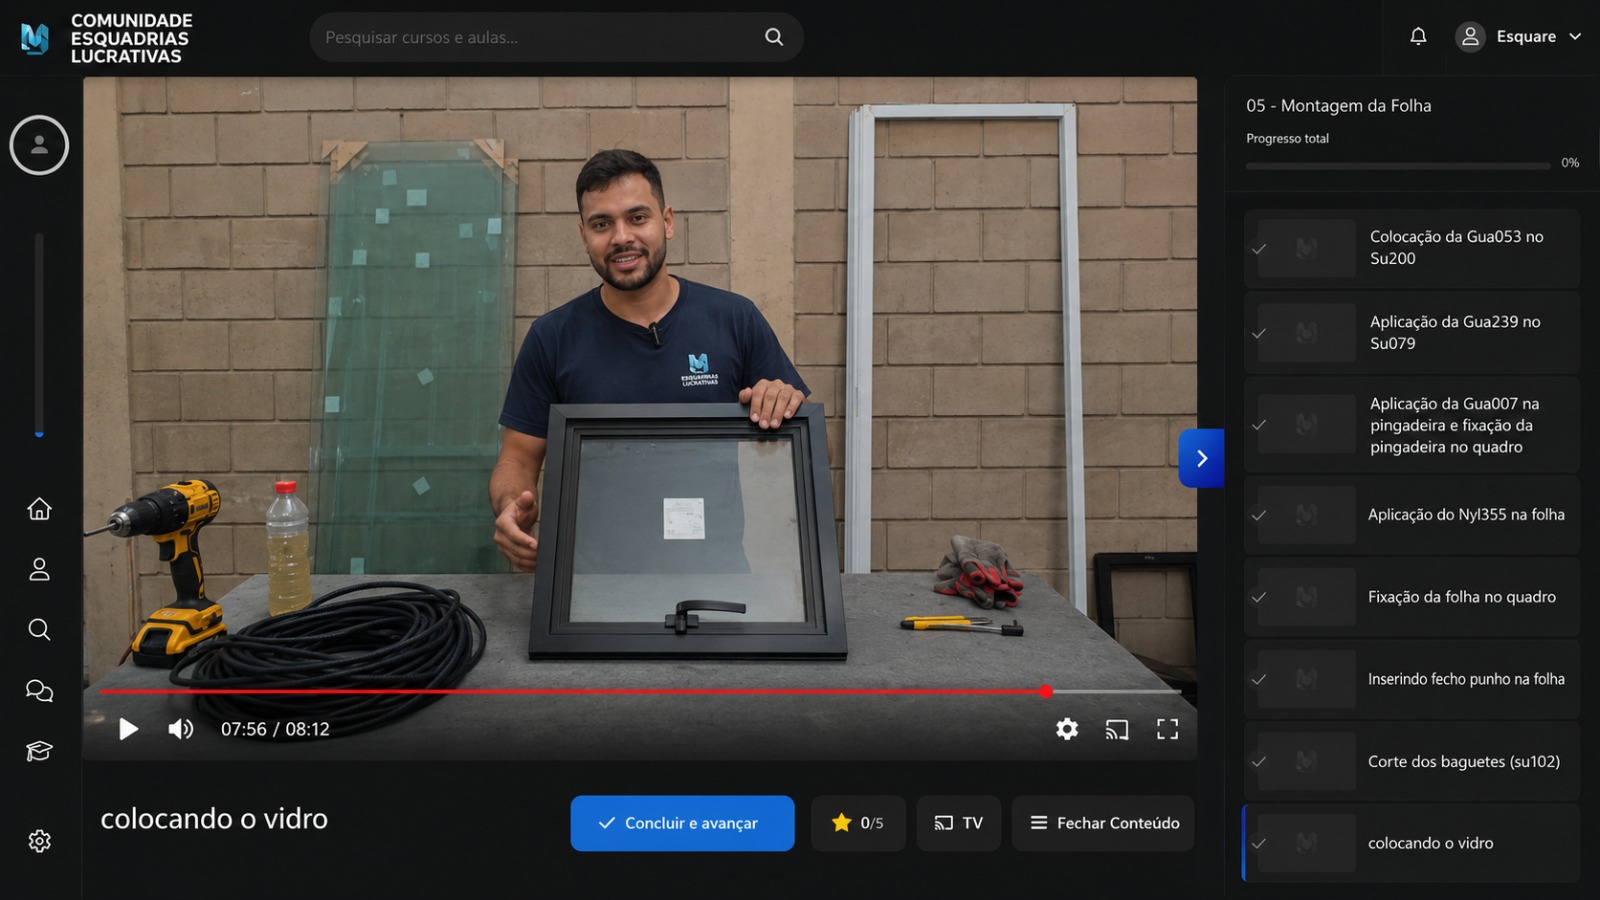Screen dimensions: 1600x900
Task: Open the sidebar profile person icon
Action: tap(39, 569)
